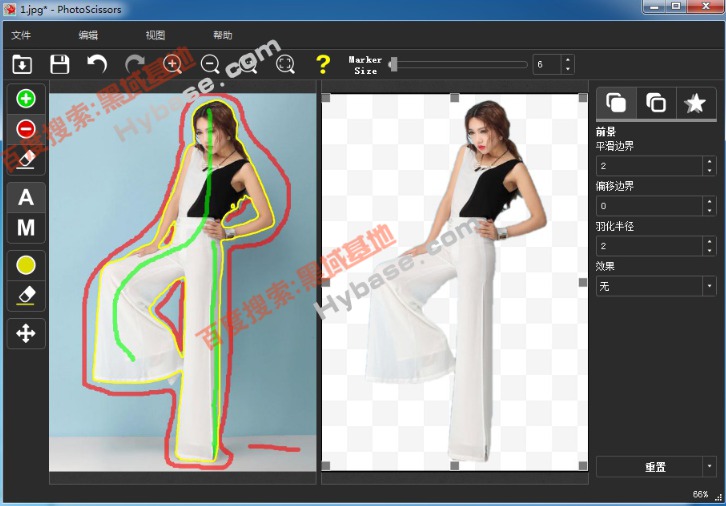Increase Marker Size with up arrow

(x=568, y=60)
